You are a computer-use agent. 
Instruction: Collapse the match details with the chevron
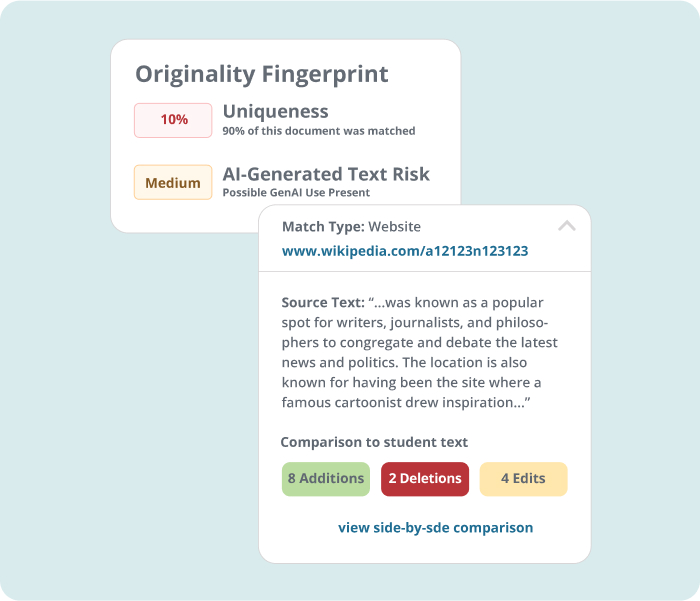click(x=567, y=226)
